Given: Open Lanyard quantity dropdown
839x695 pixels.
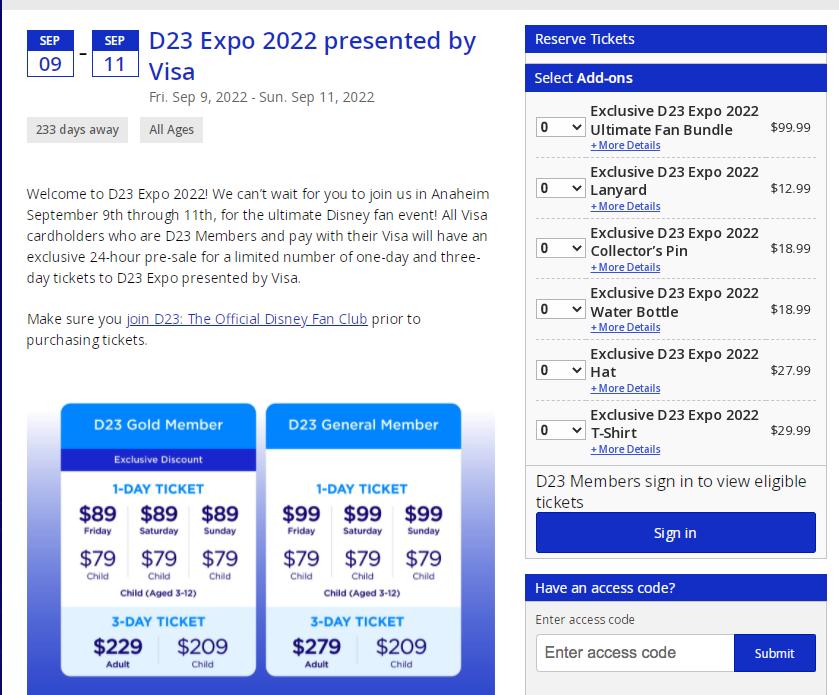Looking at the screenshot, I should [x=560, y=188].
